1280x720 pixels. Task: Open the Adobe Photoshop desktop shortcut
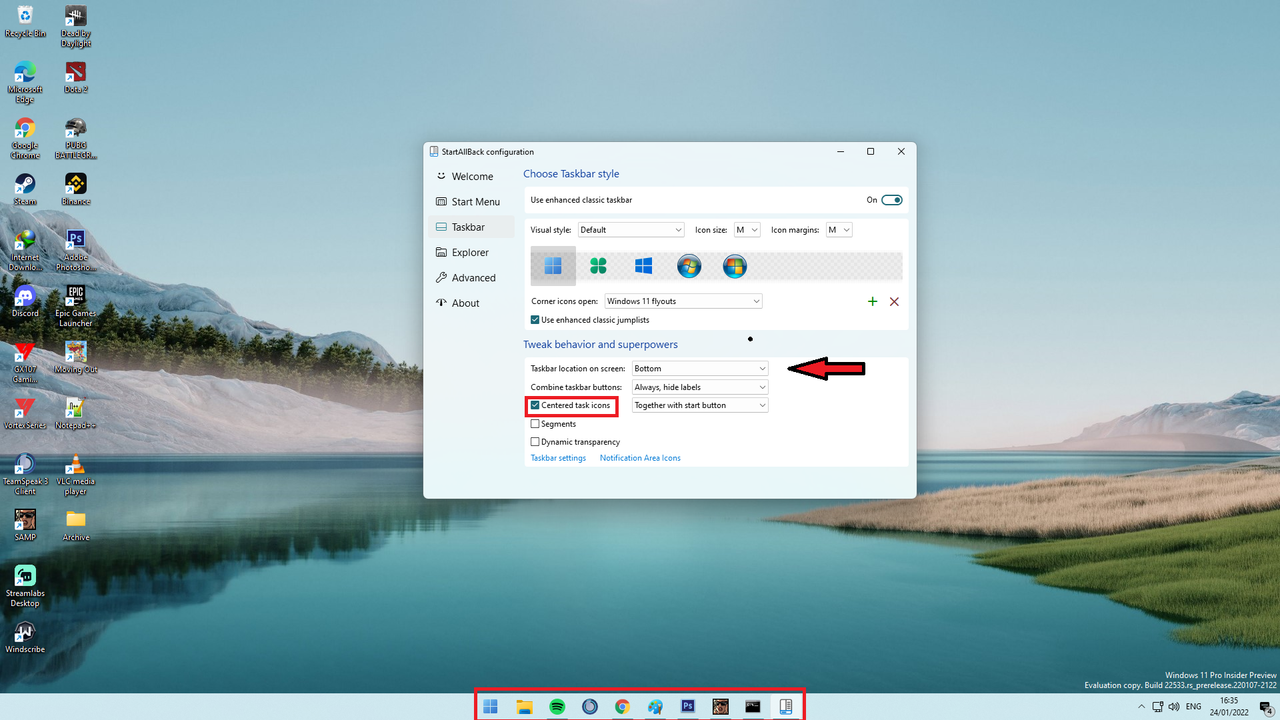click(x=76, y=250)
